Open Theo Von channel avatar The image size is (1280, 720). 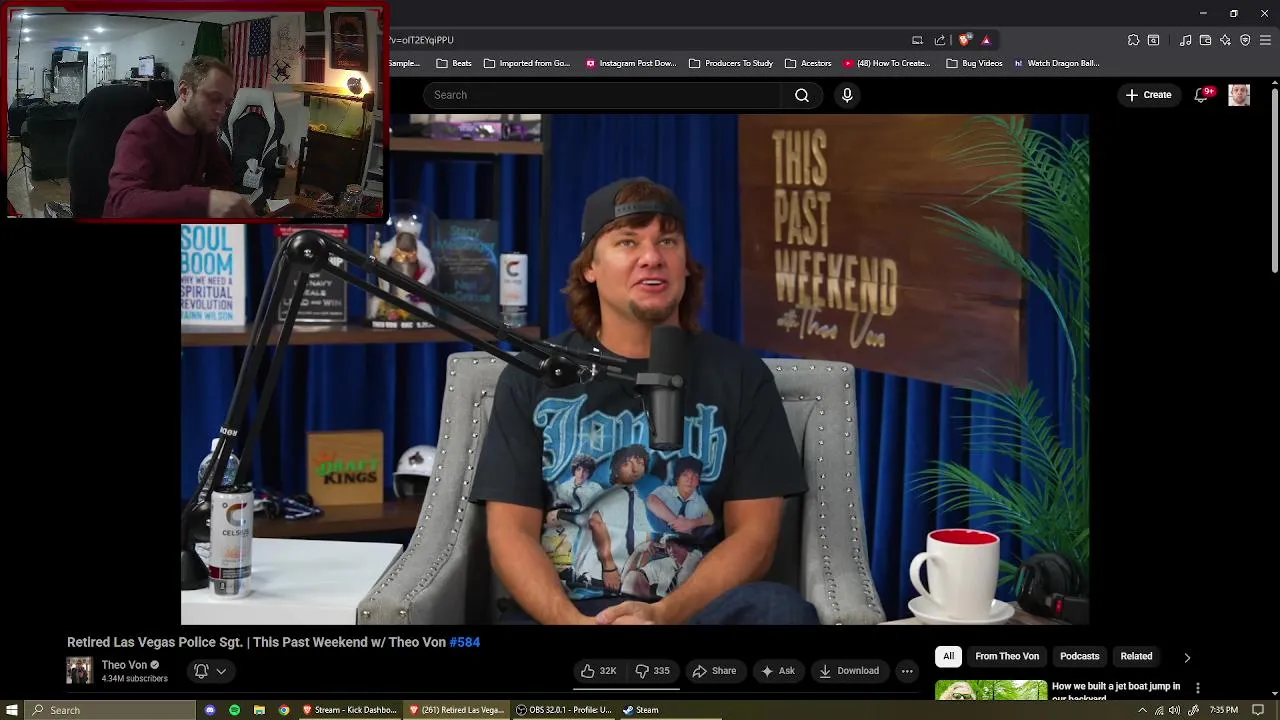(79, 671)
